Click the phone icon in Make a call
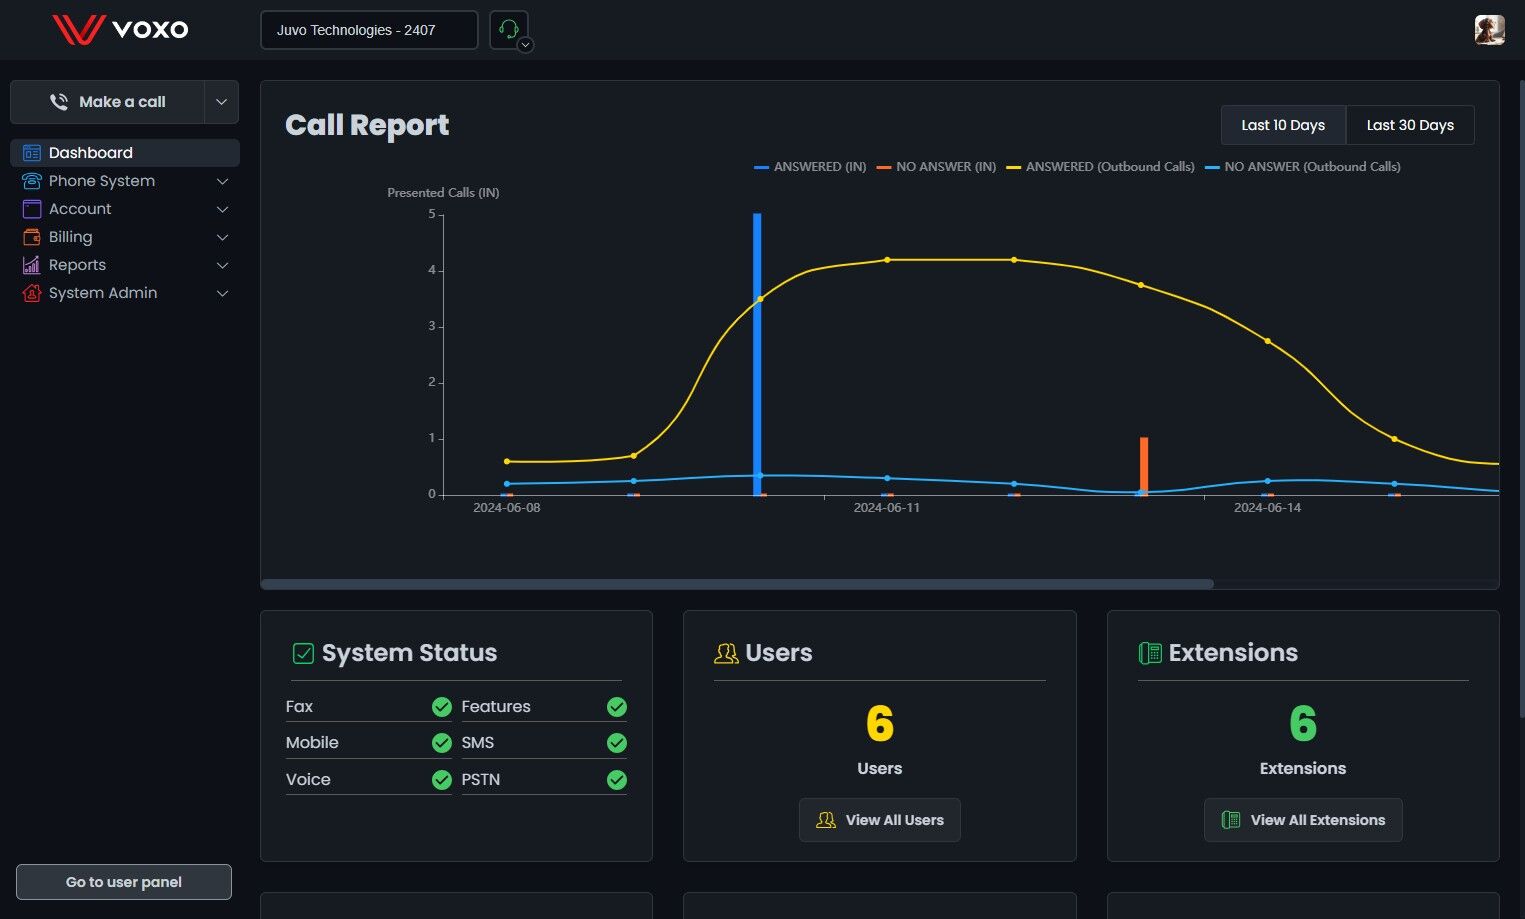This screenshot has height=919, width=1525. pos(59,102)
